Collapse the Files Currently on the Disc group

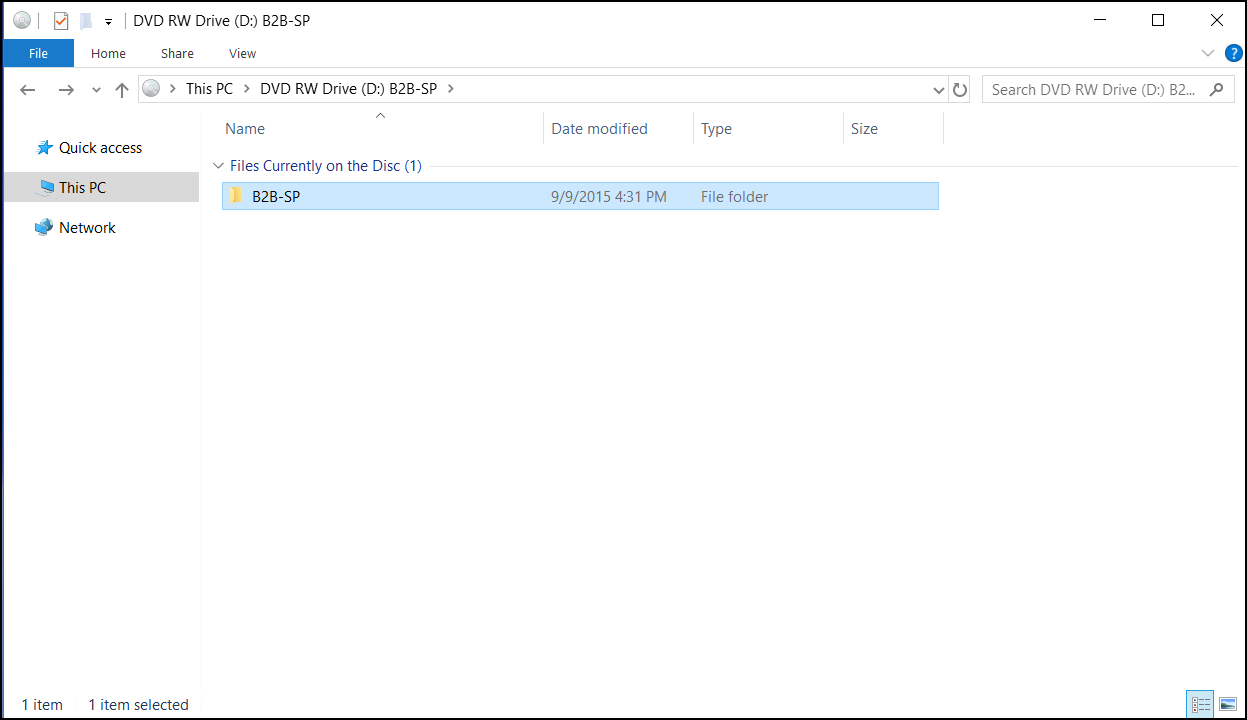coord(219,166)
